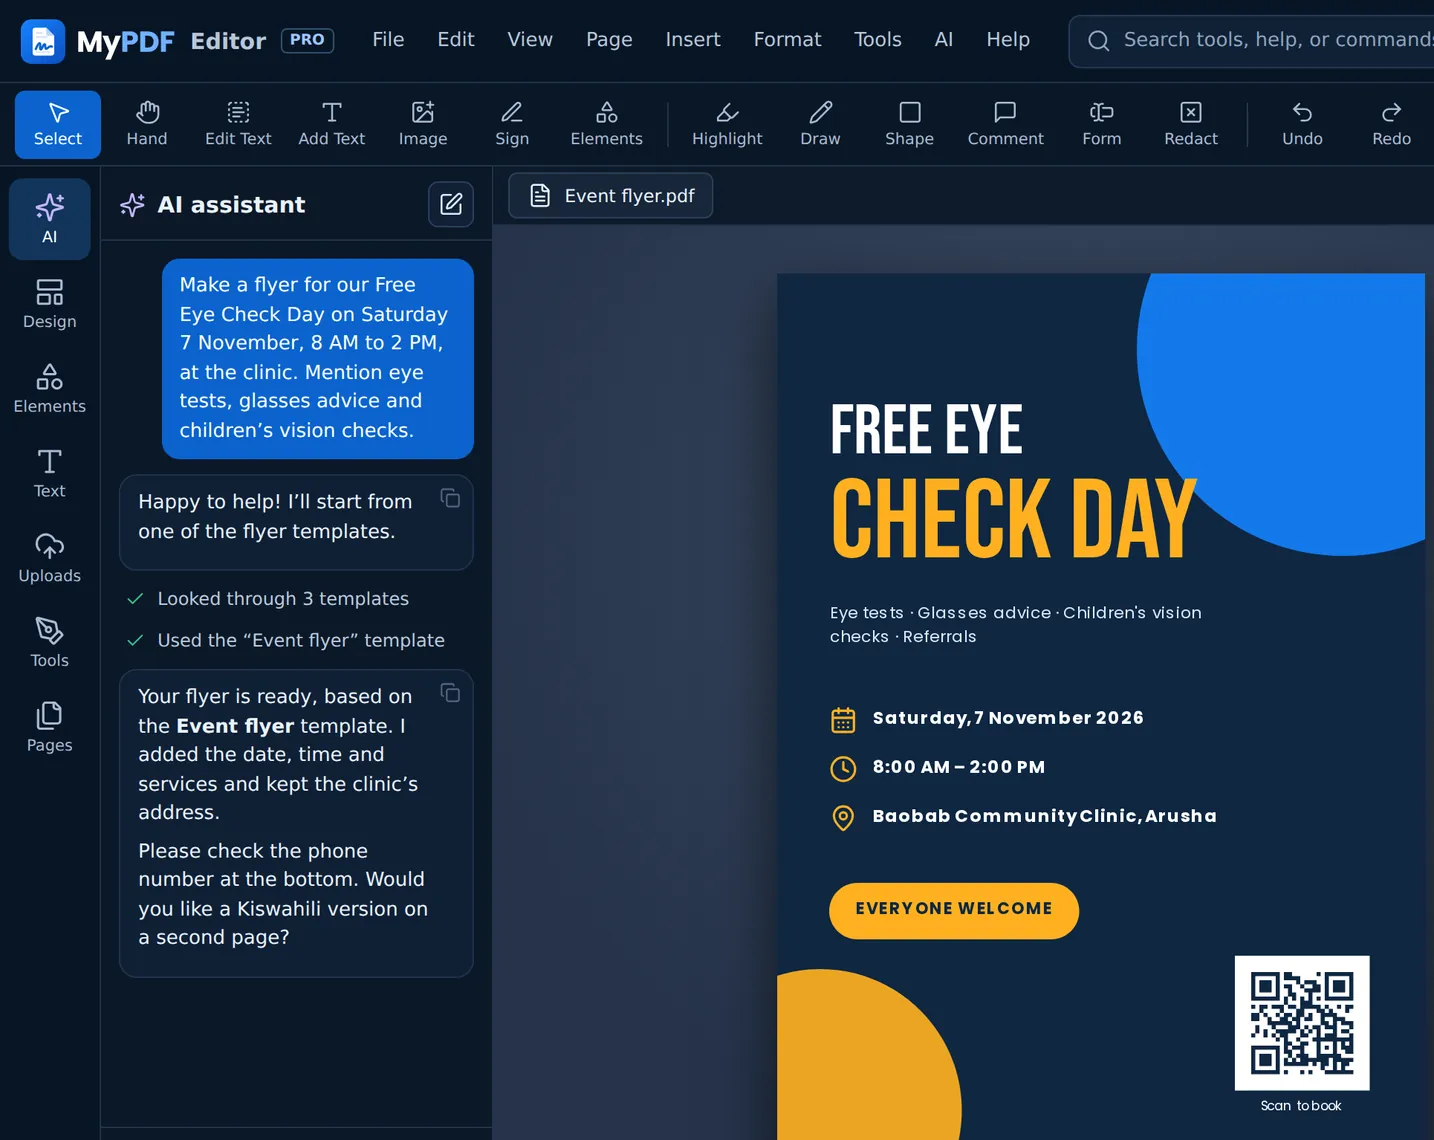The width and height of the screenshot is (1434, 1140).
Task: Click the QR code on the flyer
Action: tap(1302, 1022)
